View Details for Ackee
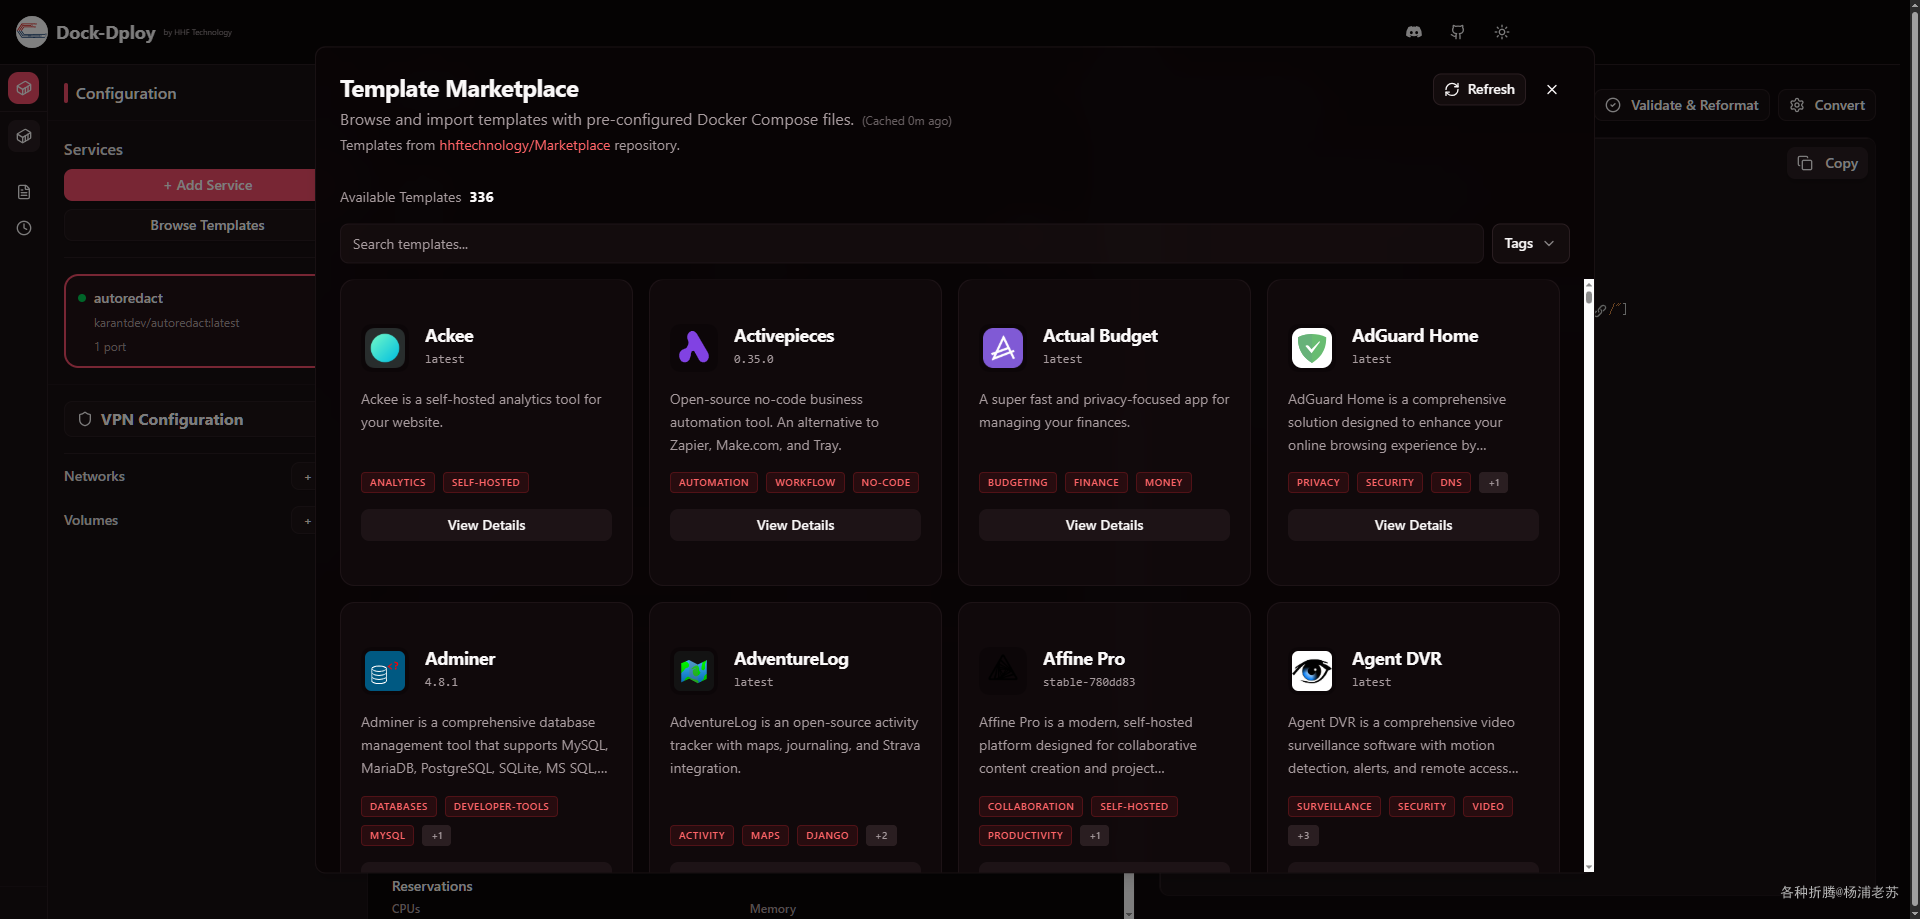This screenshot has height=919, width=1920. click(x=486, y=525)
